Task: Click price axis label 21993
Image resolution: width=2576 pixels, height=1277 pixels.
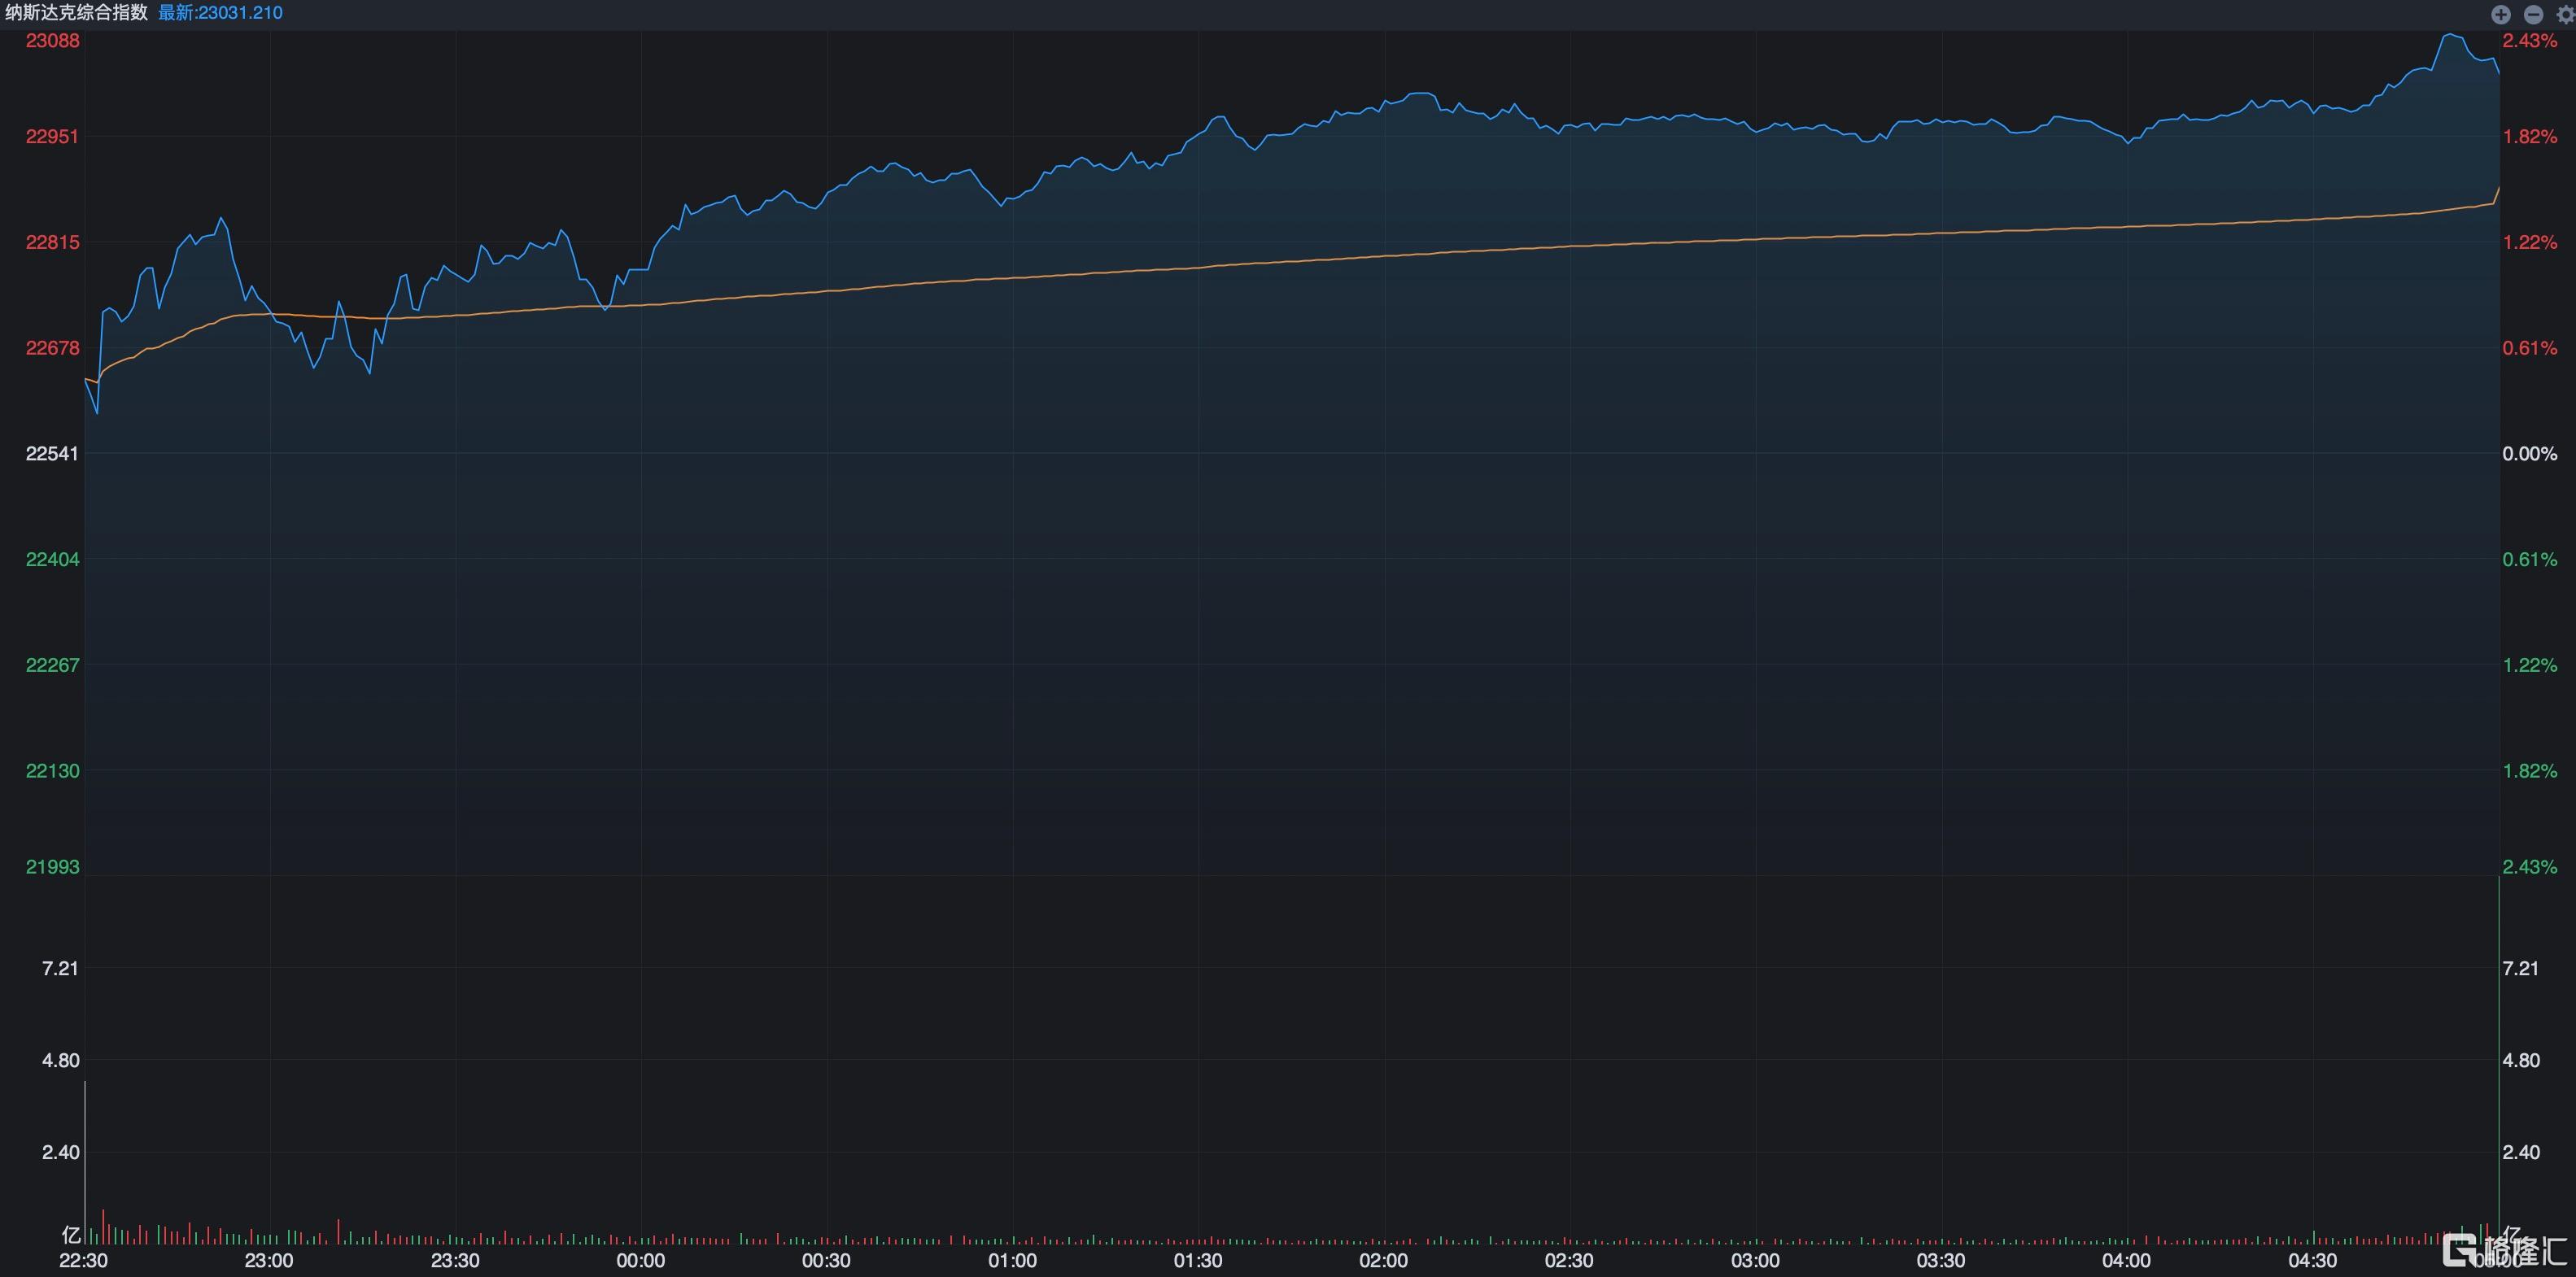Action: 52,867
